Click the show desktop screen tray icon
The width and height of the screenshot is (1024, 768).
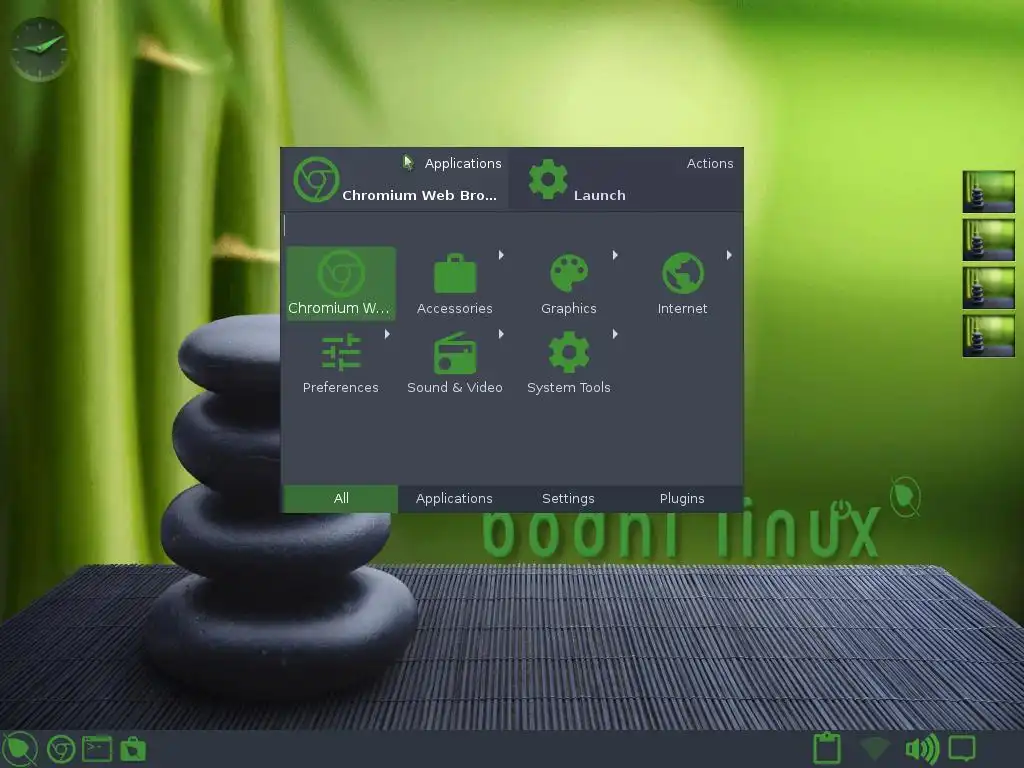[x=962, y=748]
